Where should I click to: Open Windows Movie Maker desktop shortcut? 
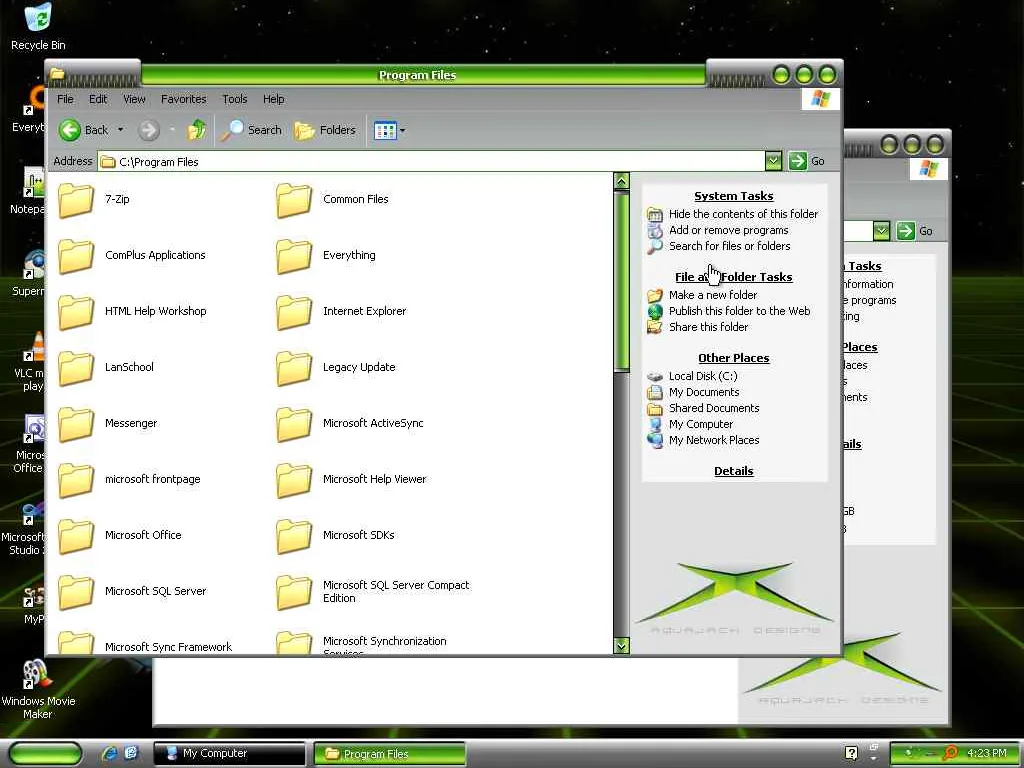(x=38, y=690)
